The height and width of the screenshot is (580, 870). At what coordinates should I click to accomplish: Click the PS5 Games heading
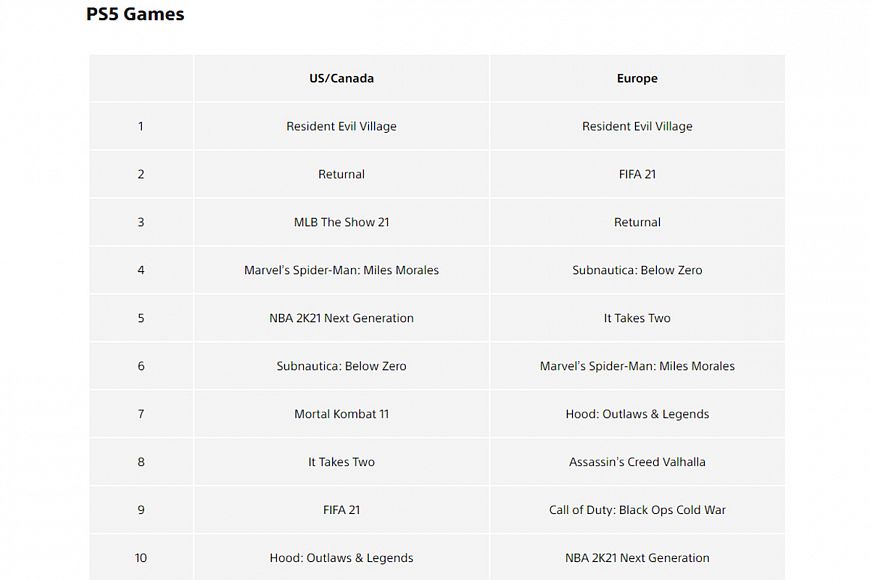pos(135,15)
